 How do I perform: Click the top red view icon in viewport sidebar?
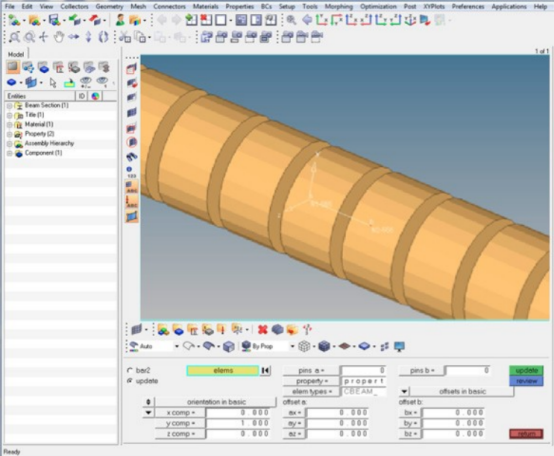pos(131,69)
